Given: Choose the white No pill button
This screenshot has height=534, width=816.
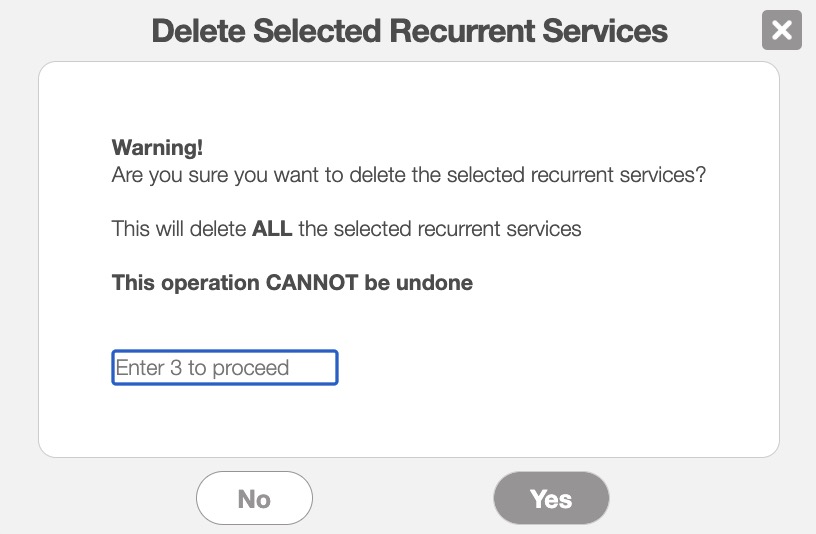Looking at the screenshot, I should [x=254, y=498].
